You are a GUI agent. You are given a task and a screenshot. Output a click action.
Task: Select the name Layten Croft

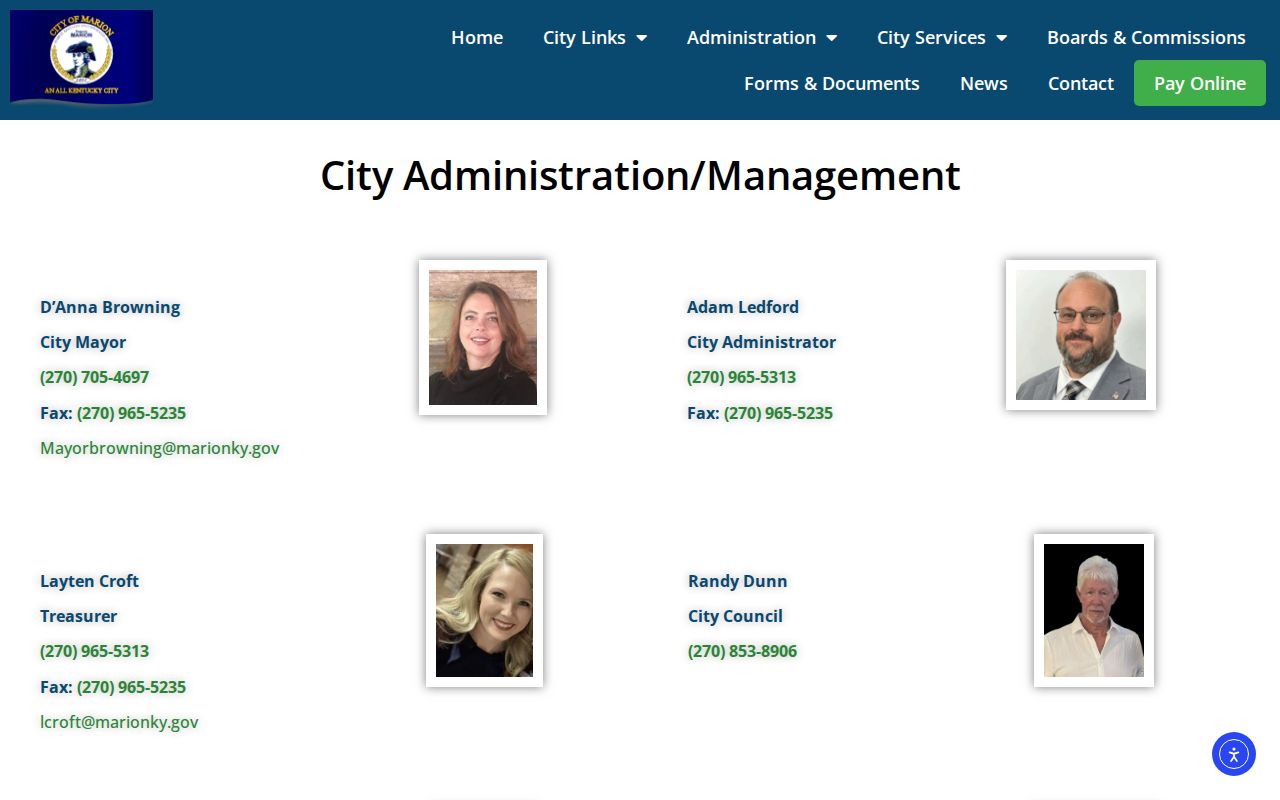[90, 581]
